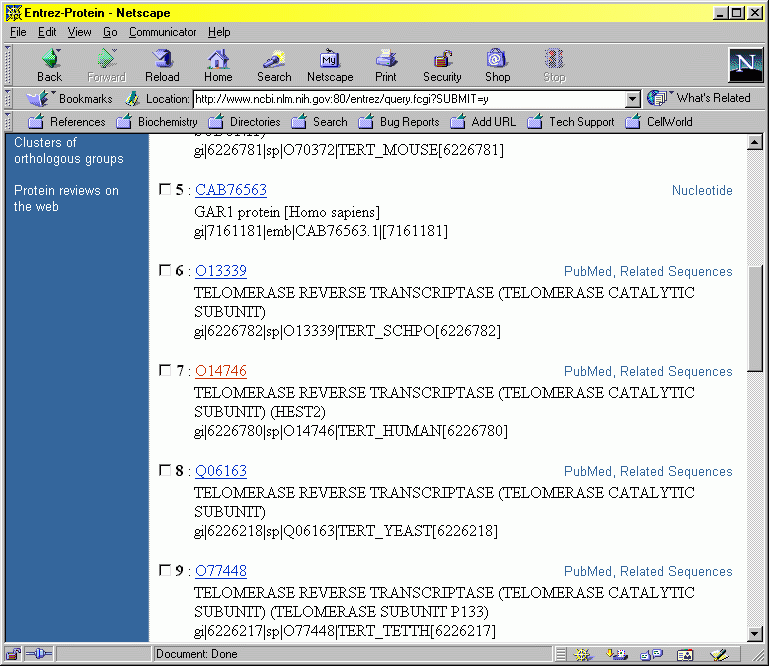The width and height of the screenshot is (769, 666).
Task: Check the box for result 8 Q06163
Action: pos(165,470)
